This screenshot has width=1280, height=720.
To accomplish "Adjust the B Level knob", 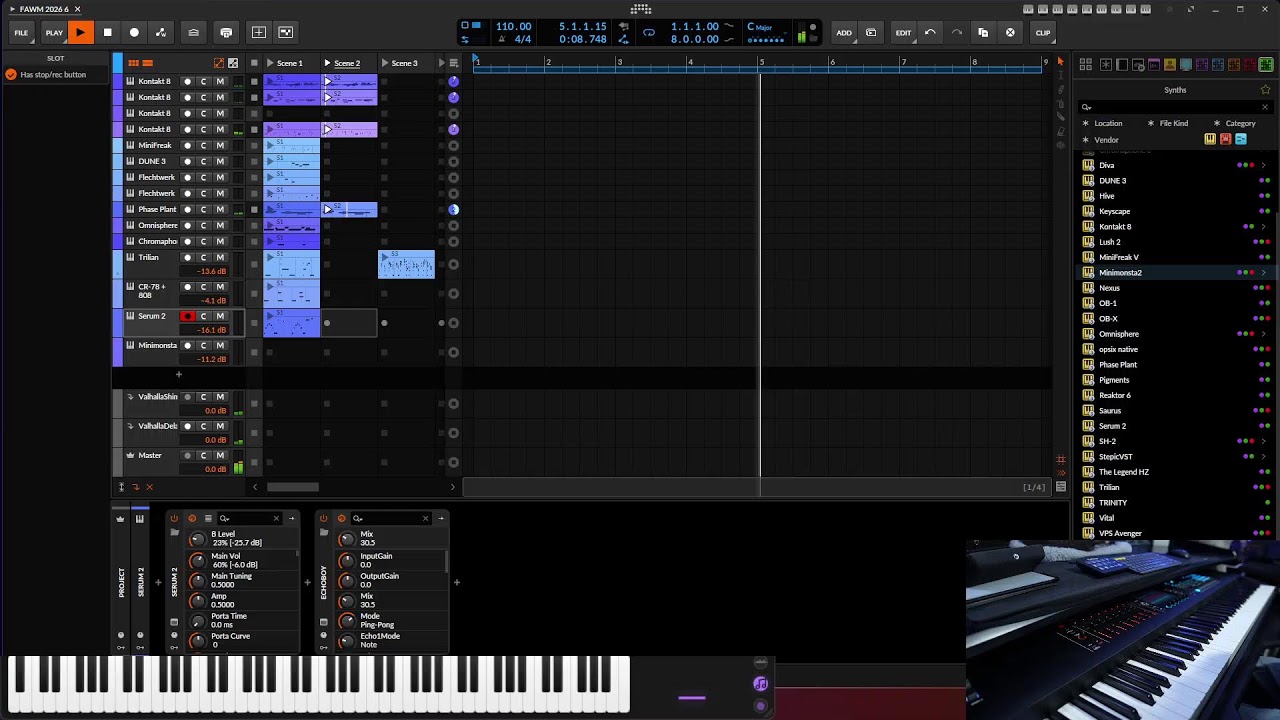I will (x=197, y=539).
